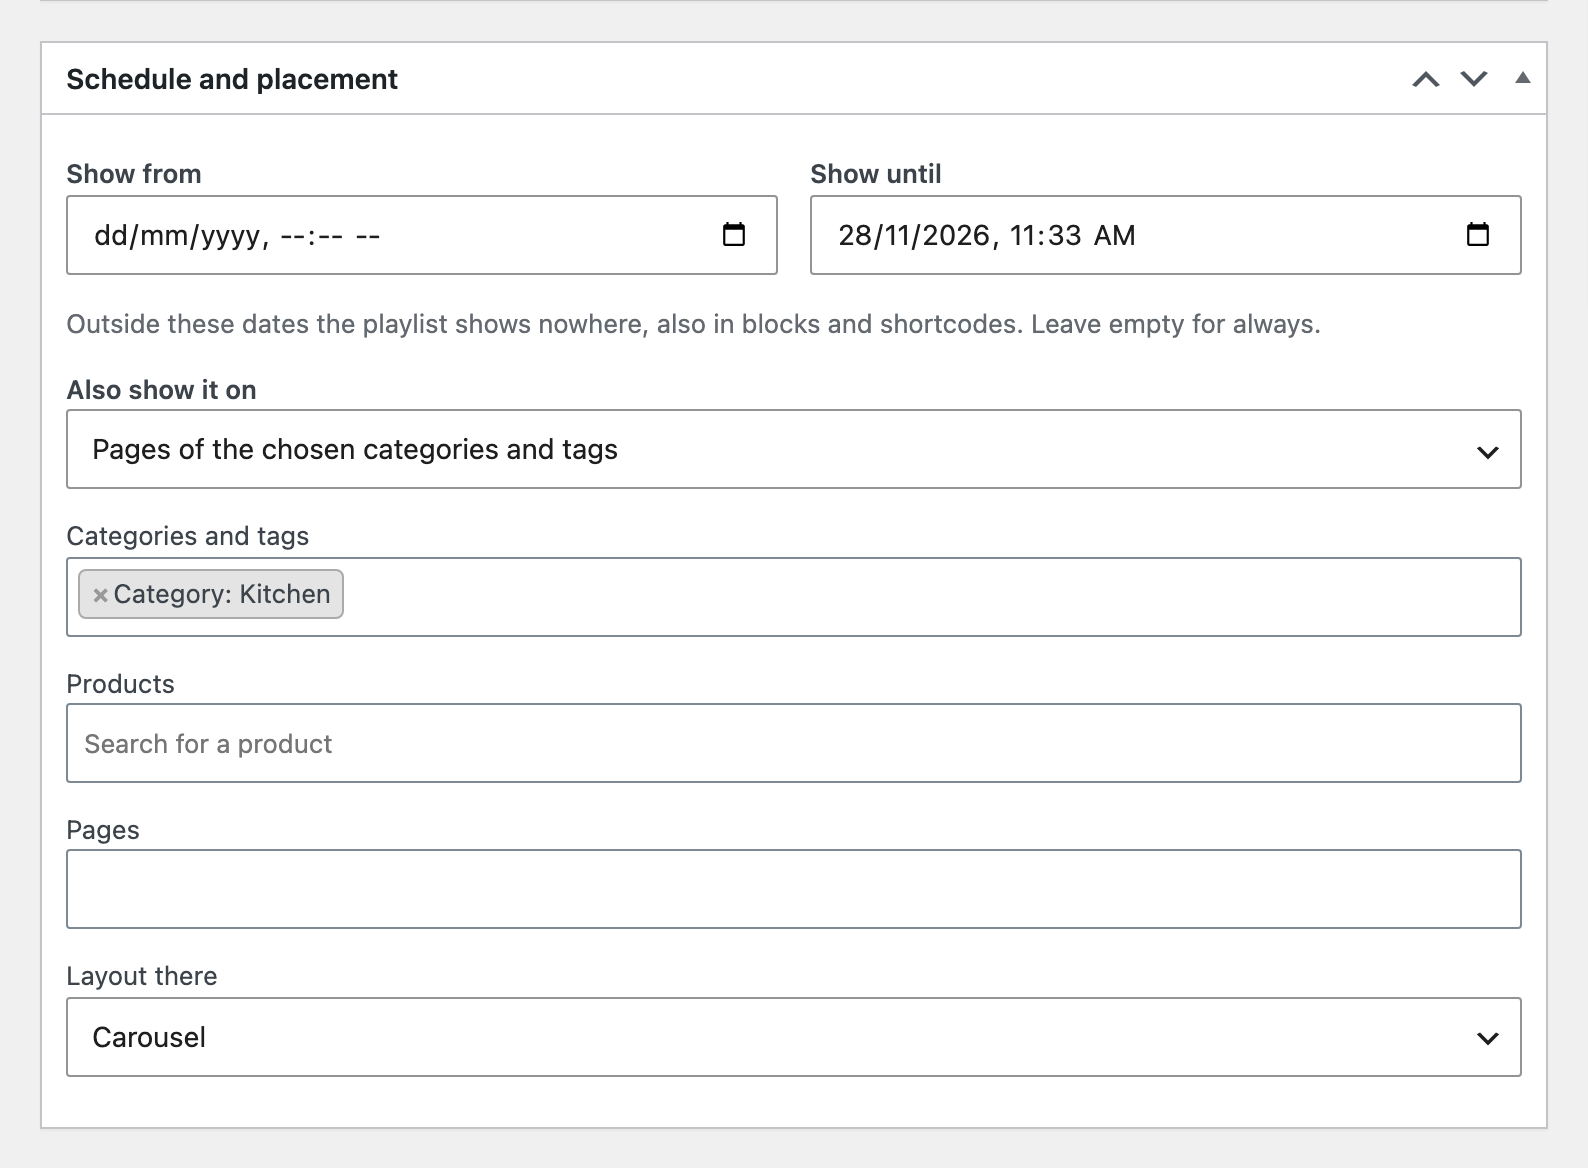Click into the empty Pages field
Image resolution: width=1588 pixels, height=1168 pixels.
(794, 889)
